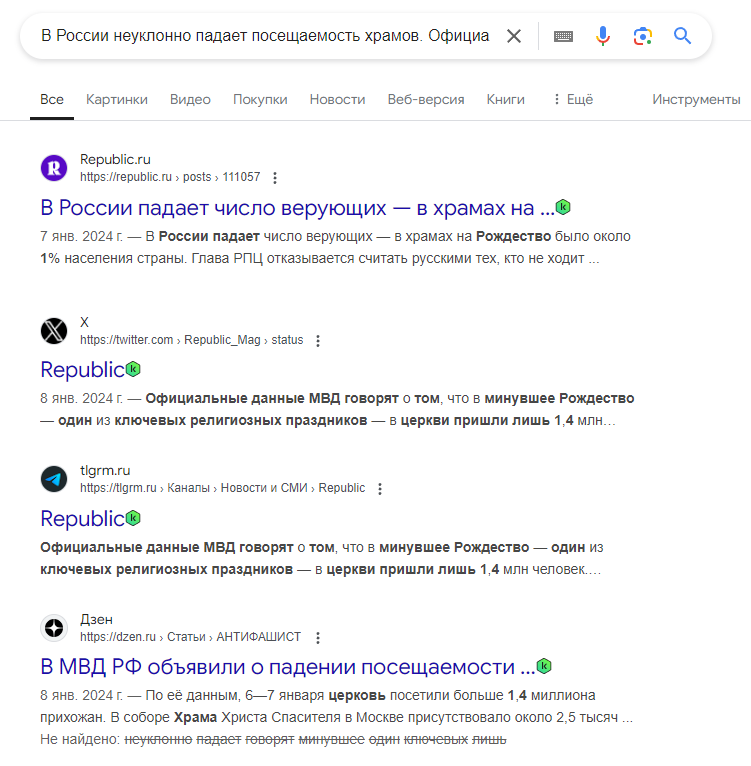
Task: Open link В МВД РФ объявили о падении посещаемости
Action: pyautogui.click(x=288, y=667)
